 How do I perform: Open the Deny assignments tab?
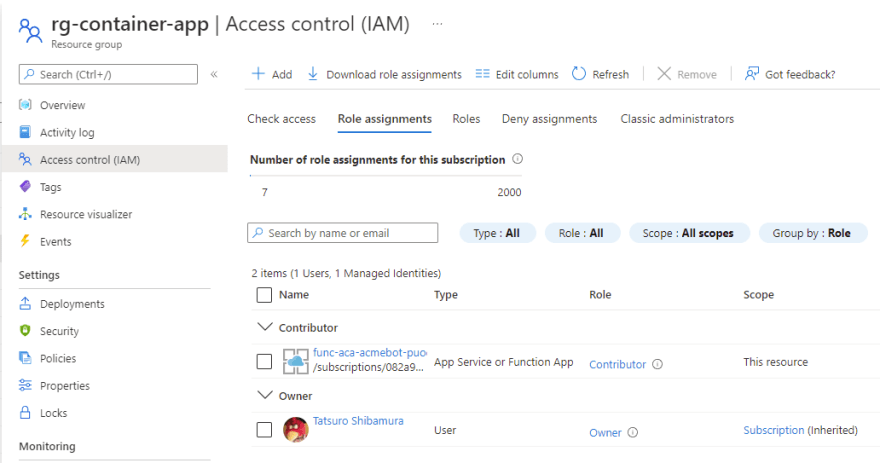549,119
